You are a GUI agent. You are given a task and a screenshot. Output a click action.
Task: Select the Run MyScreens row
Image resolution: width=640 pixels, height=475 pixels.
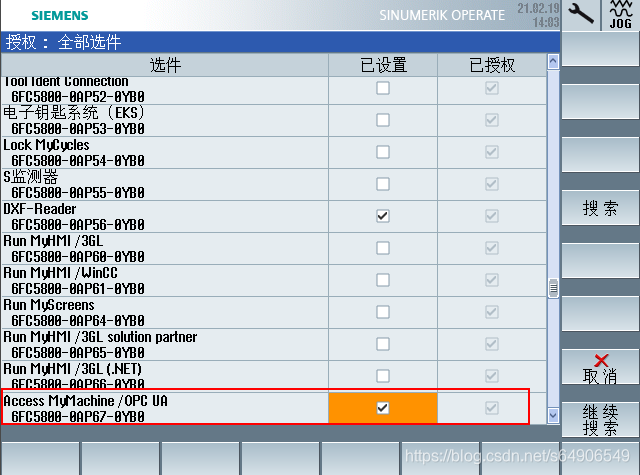pyautogui.click(x=274, y=312)
